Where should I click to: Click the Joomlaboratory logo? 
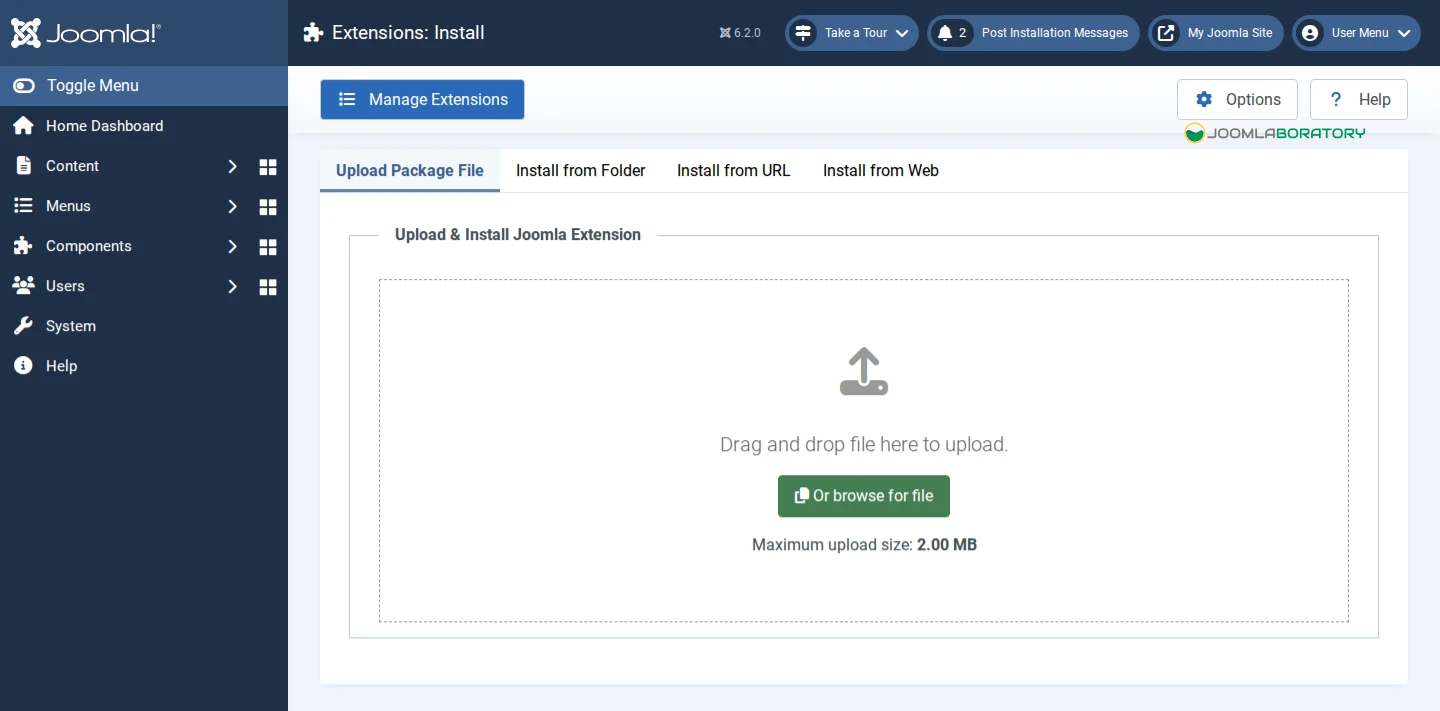pos(1275,133)
